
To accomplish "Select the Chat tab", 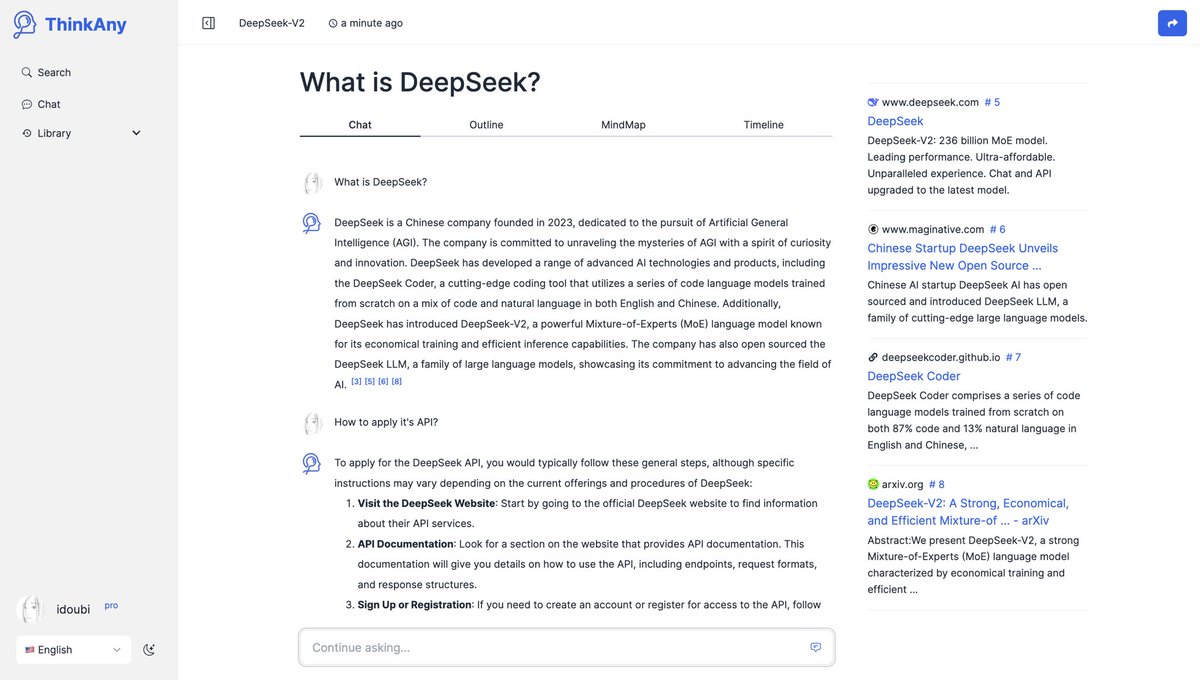I will (360, 125).
